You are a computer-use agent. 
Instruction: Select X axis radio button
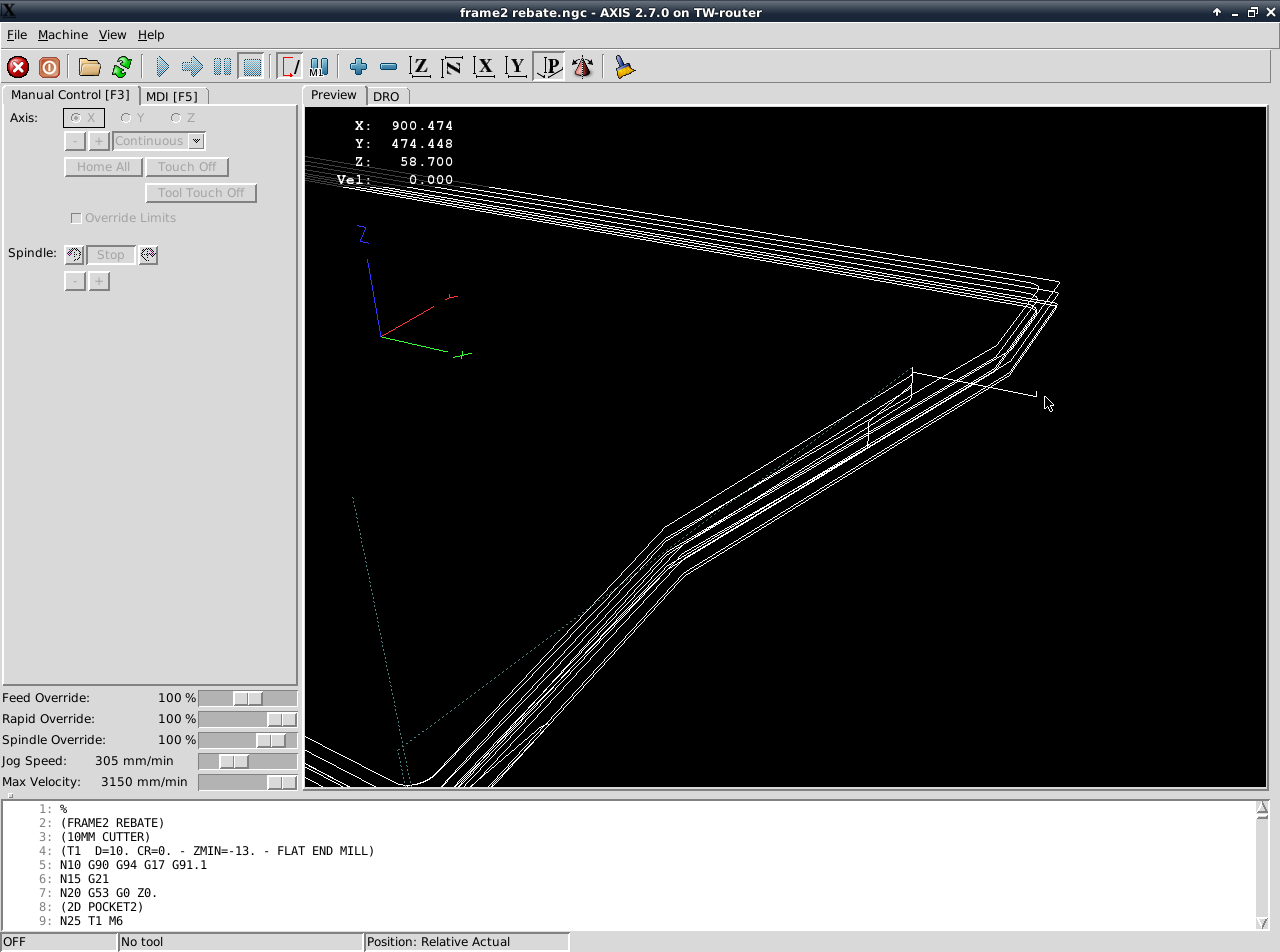(84, 118)
